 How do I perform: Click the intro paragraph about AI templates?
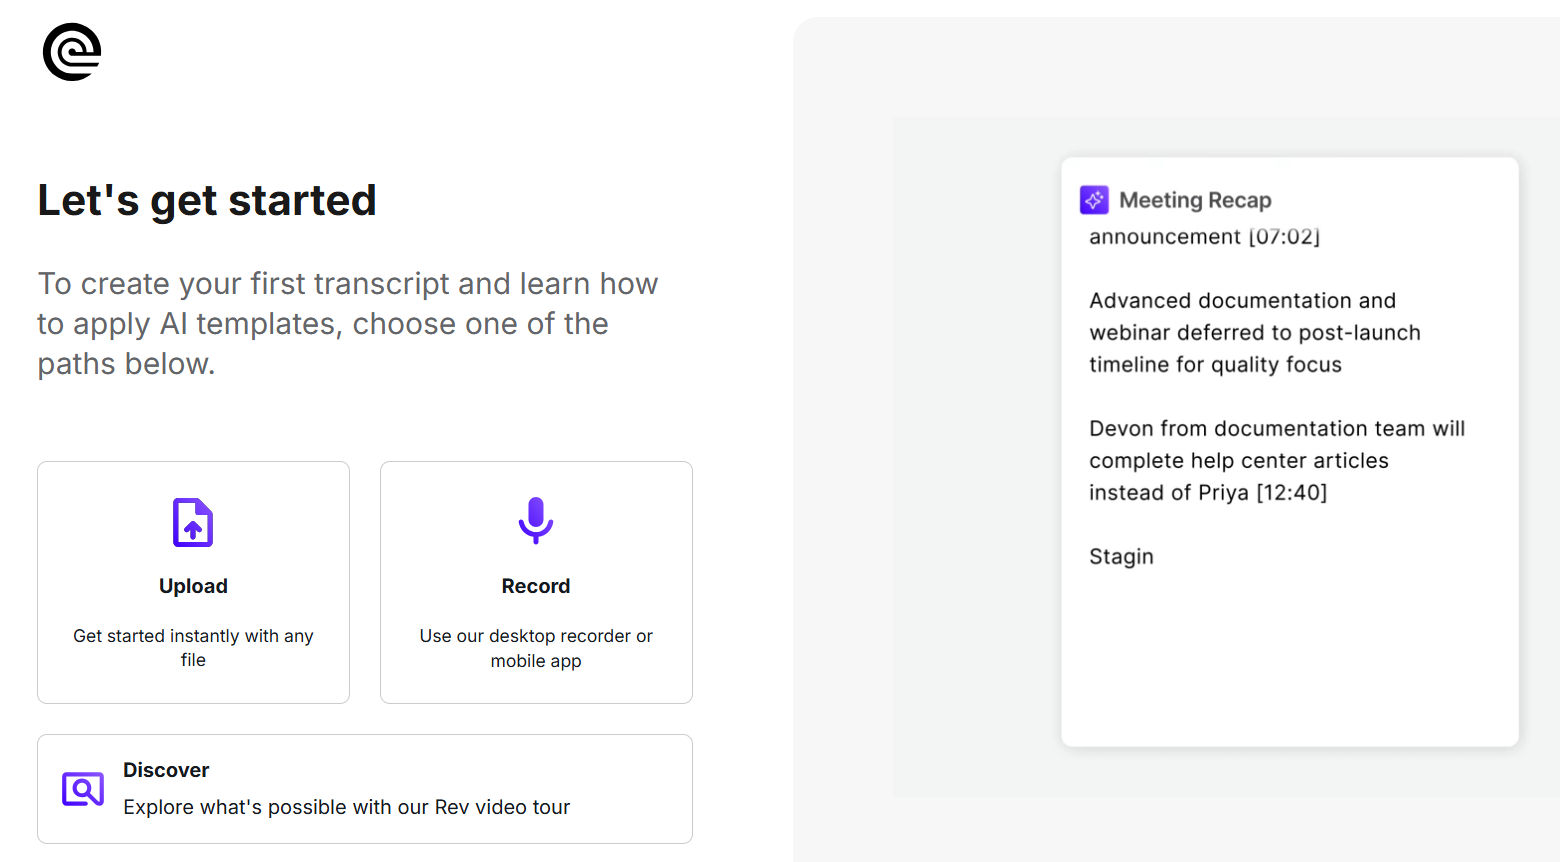click(x=347, y=323)
